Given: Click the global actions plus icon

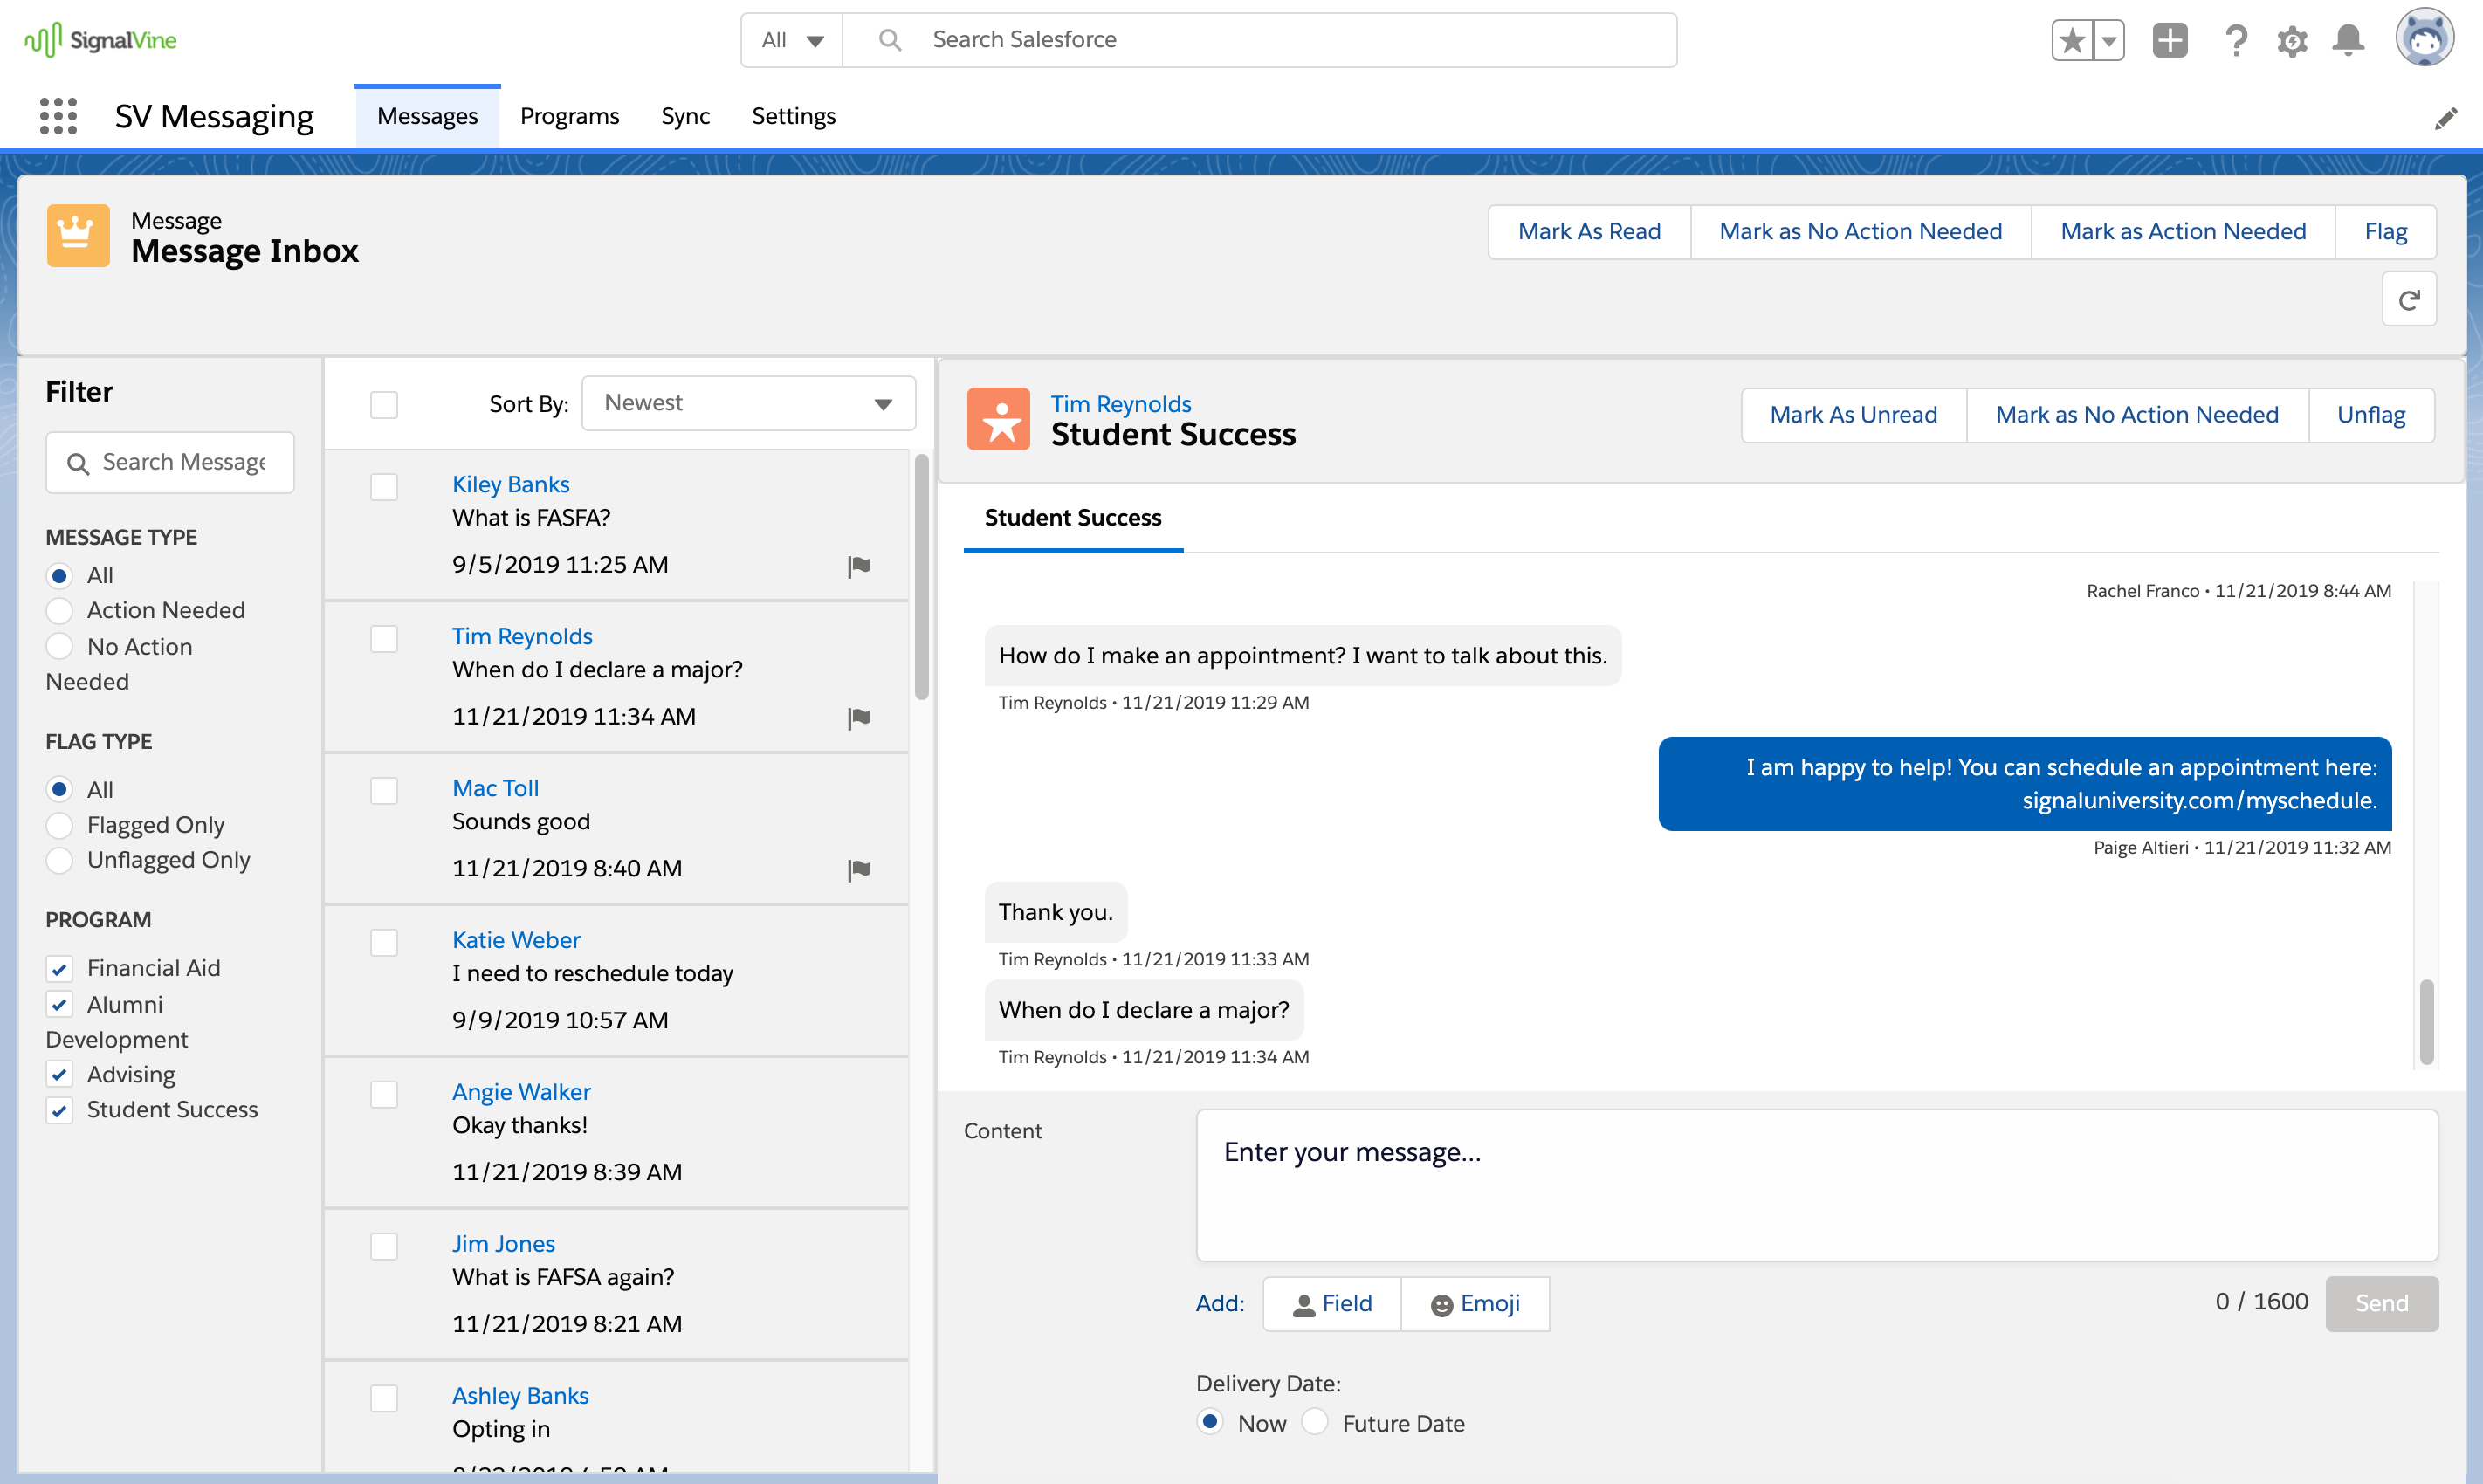Looking at the screenshot, I should point(2169,40).
